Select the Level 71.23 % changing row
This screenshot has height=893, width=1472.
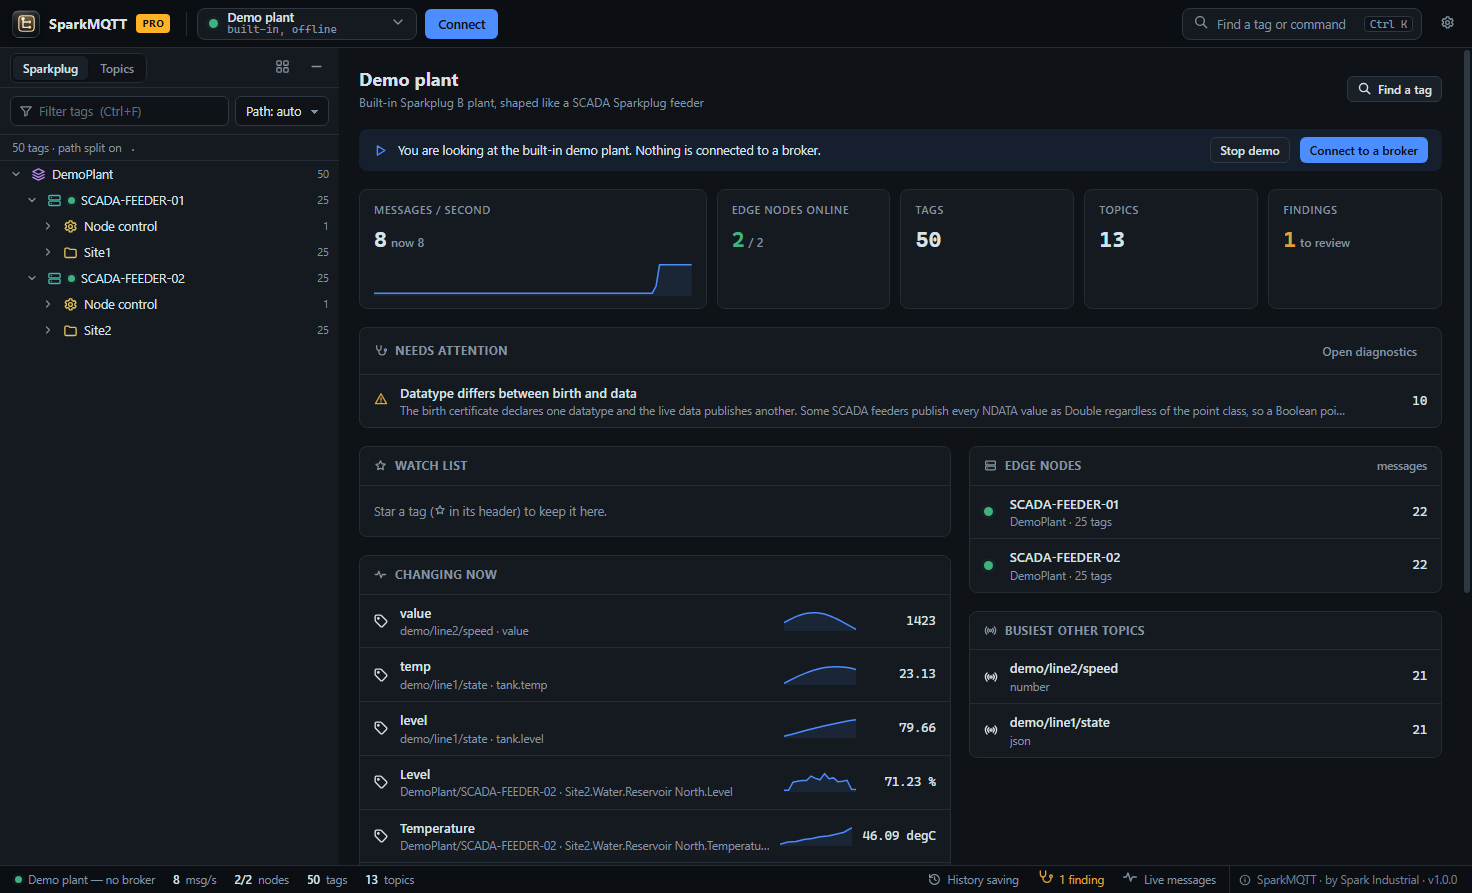coord(655,782)
